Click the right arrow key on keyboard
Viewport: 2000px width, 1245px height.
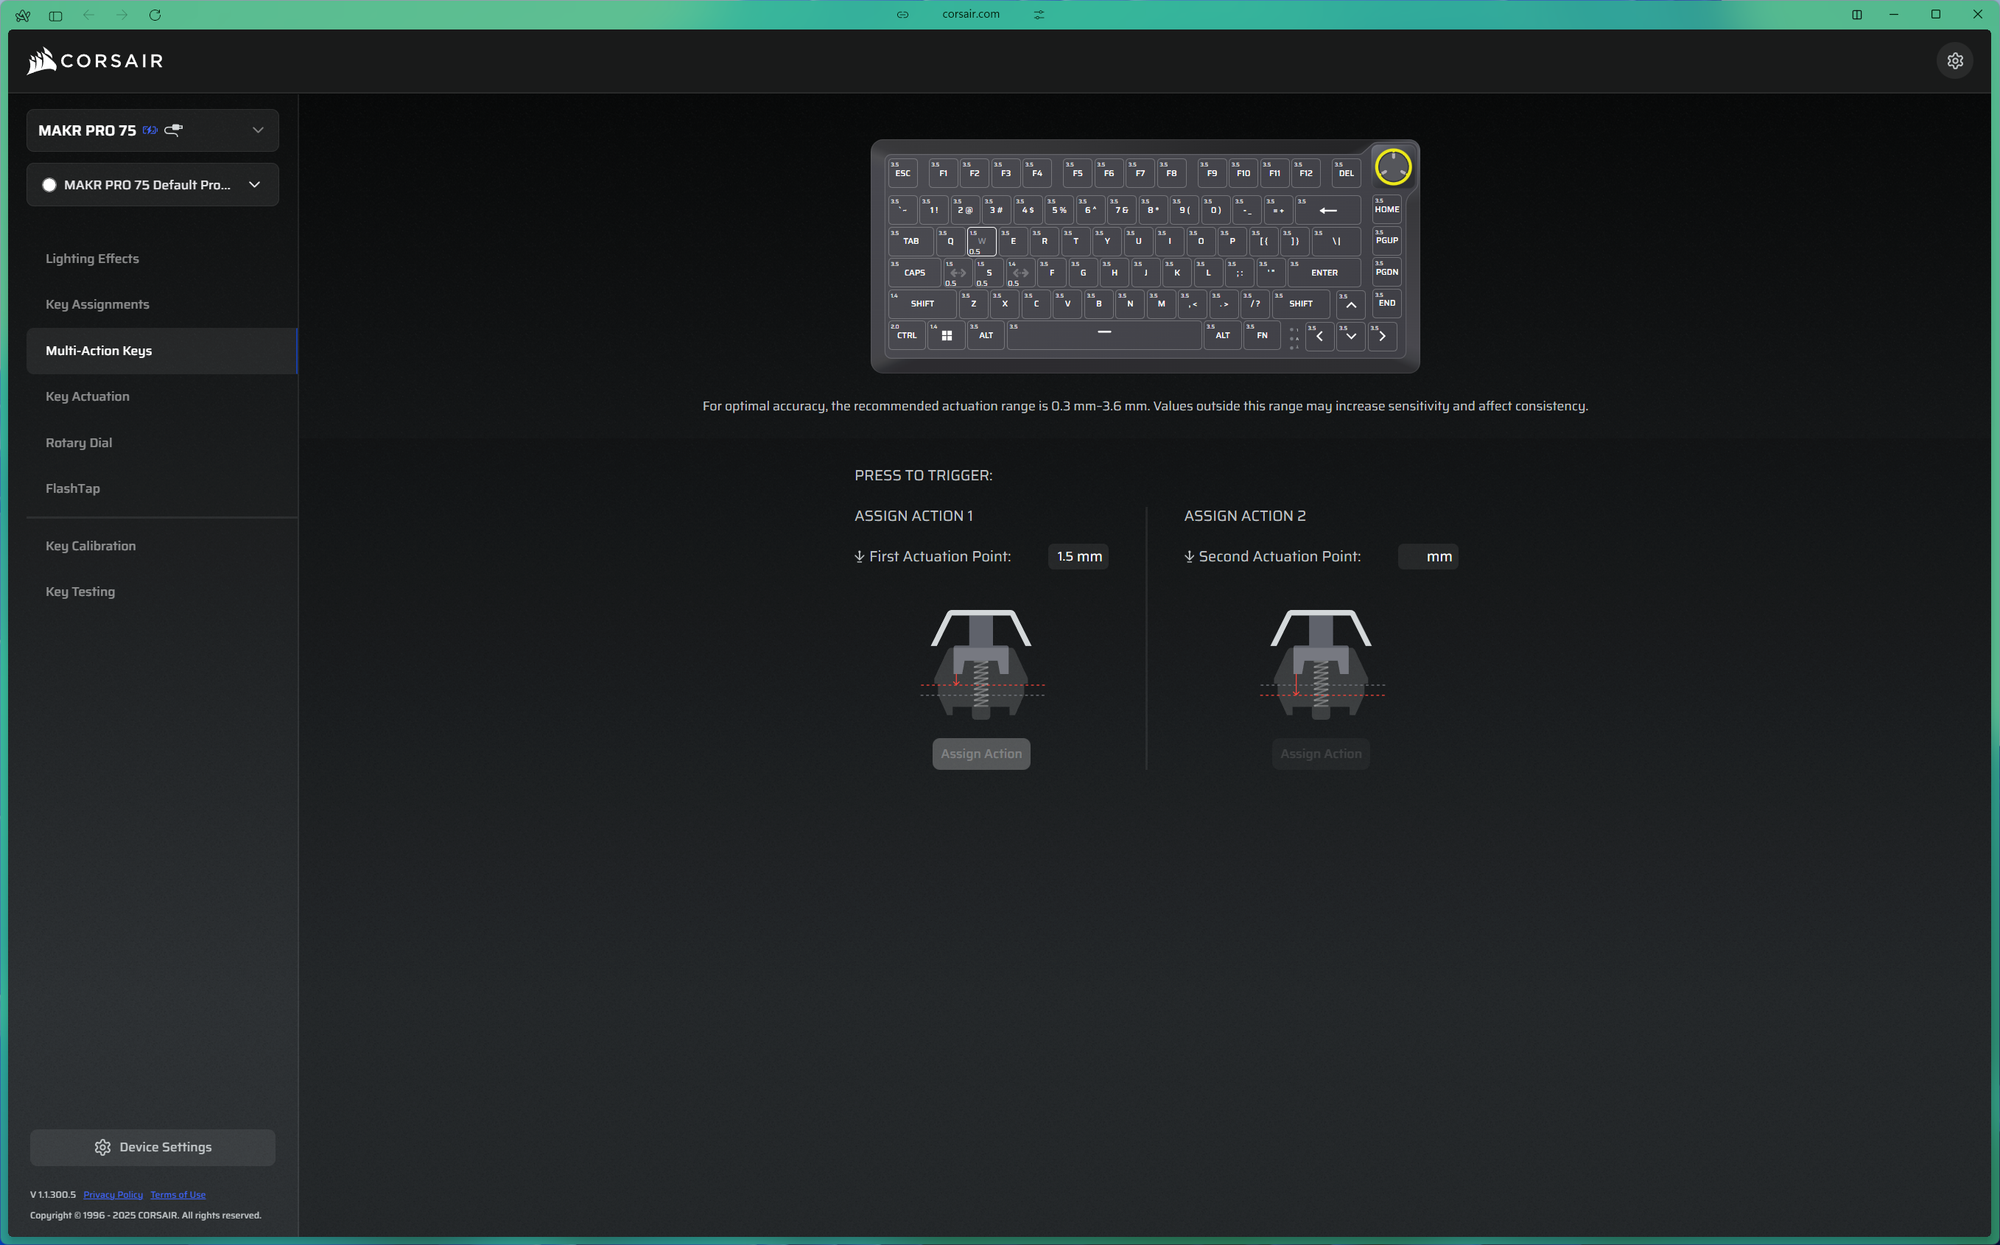[1382, 336]
